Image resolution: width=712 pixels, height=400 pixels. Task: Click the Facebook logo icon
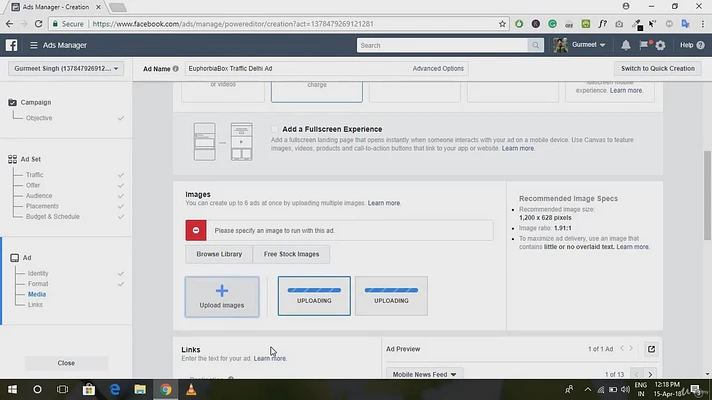pos(11,45)
